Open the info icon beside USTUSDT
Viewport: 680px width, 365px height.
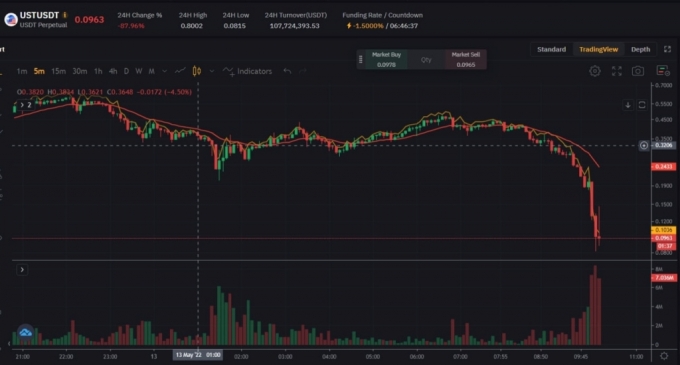click(65, 15)
